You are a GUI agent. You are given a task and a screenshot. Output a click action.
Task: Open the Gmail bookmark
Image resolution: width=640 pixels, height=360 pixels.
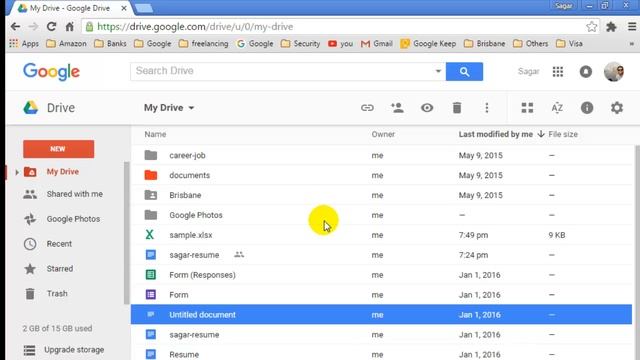[x=377, y=44]
